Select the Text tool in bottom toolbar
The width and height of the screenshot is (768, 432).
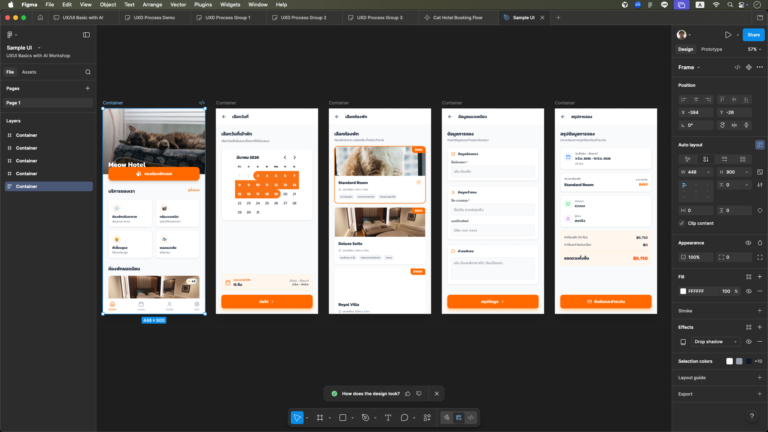point(387,417)
